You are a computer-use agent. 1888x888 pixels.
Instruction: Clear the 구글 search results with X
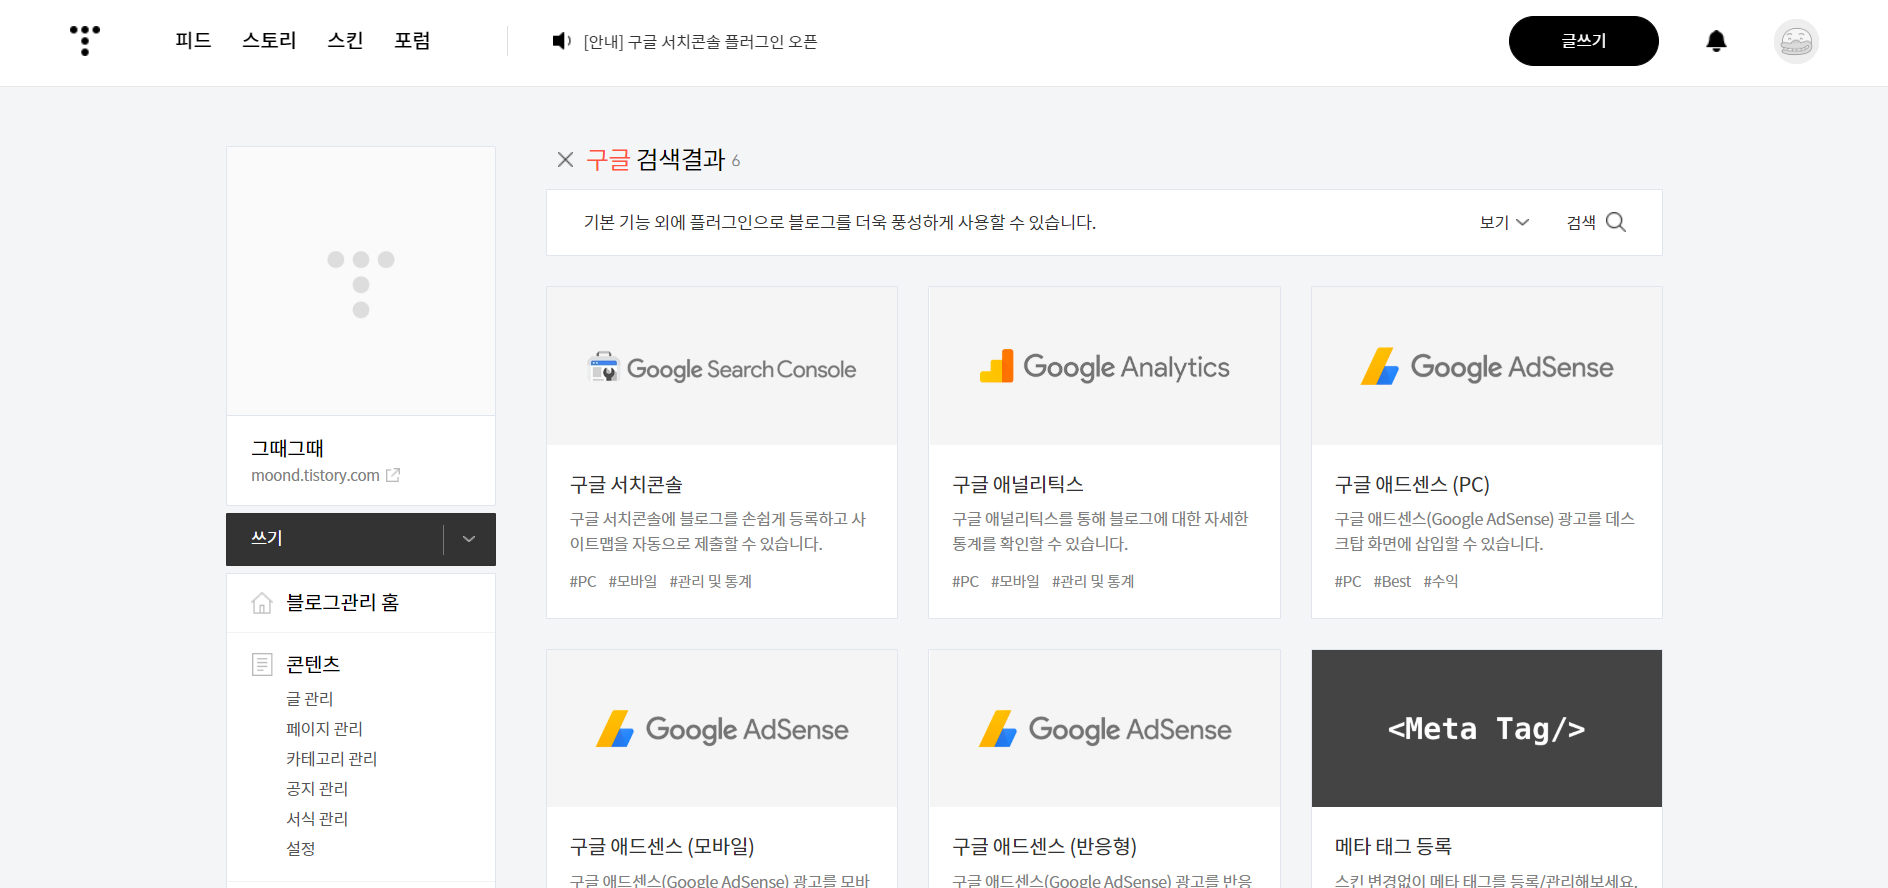[x=565, y=160]
